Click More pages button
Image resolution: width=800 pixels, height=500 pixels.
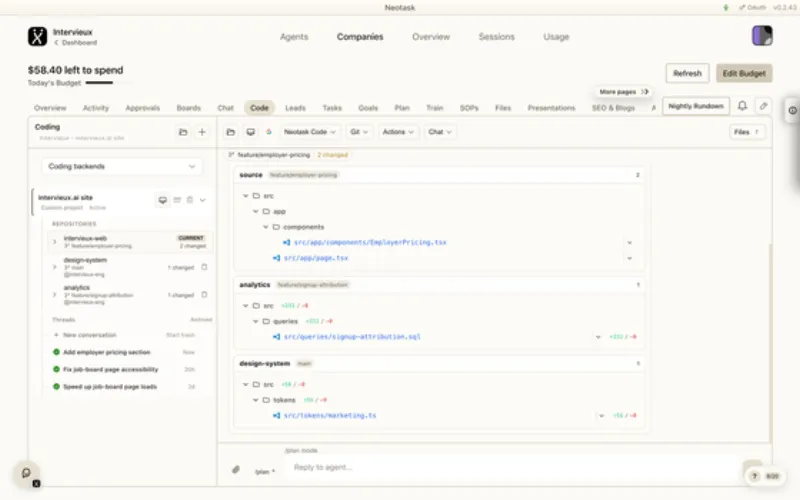click(623, 92)
